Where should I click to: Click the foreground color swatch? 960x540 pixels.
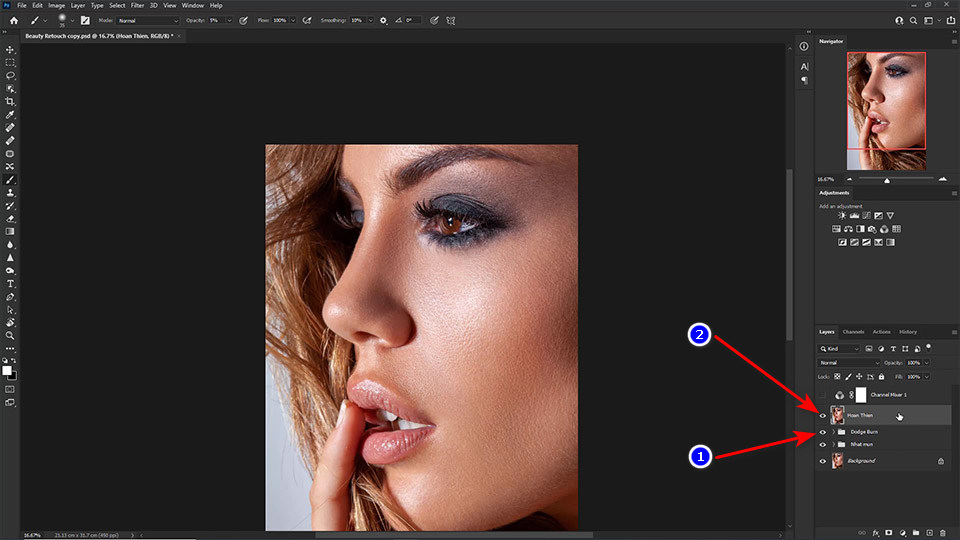(x=8, y=370)
